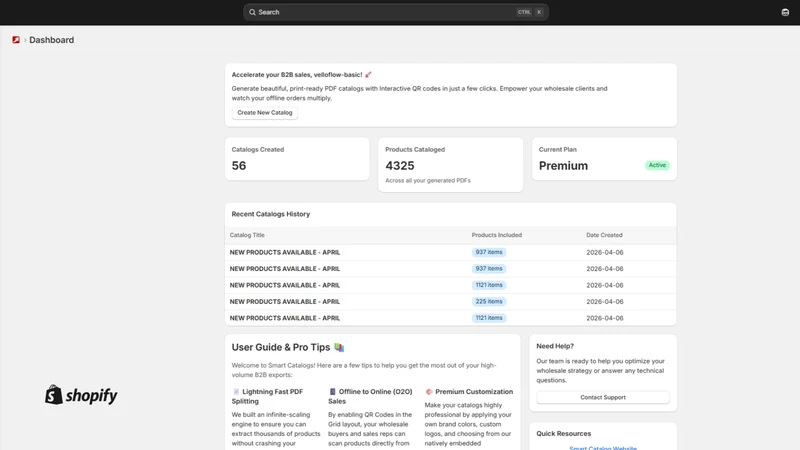The height and width of the screenshot is (450, 800).
Task: Click the search magnifier icon
Action: pos(252,12)
